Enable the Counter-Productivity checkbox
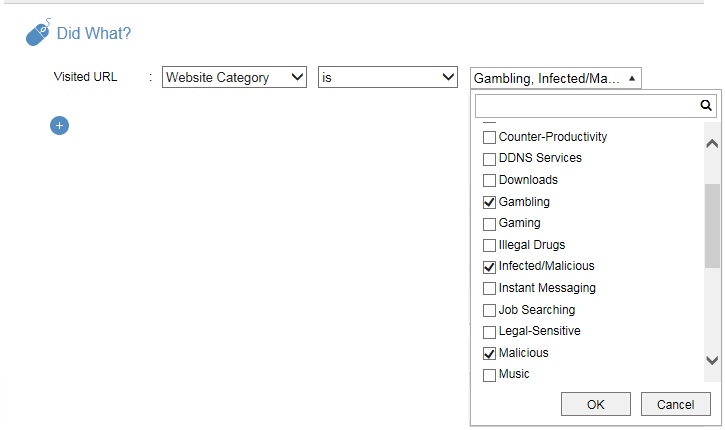 click(490, 137)
